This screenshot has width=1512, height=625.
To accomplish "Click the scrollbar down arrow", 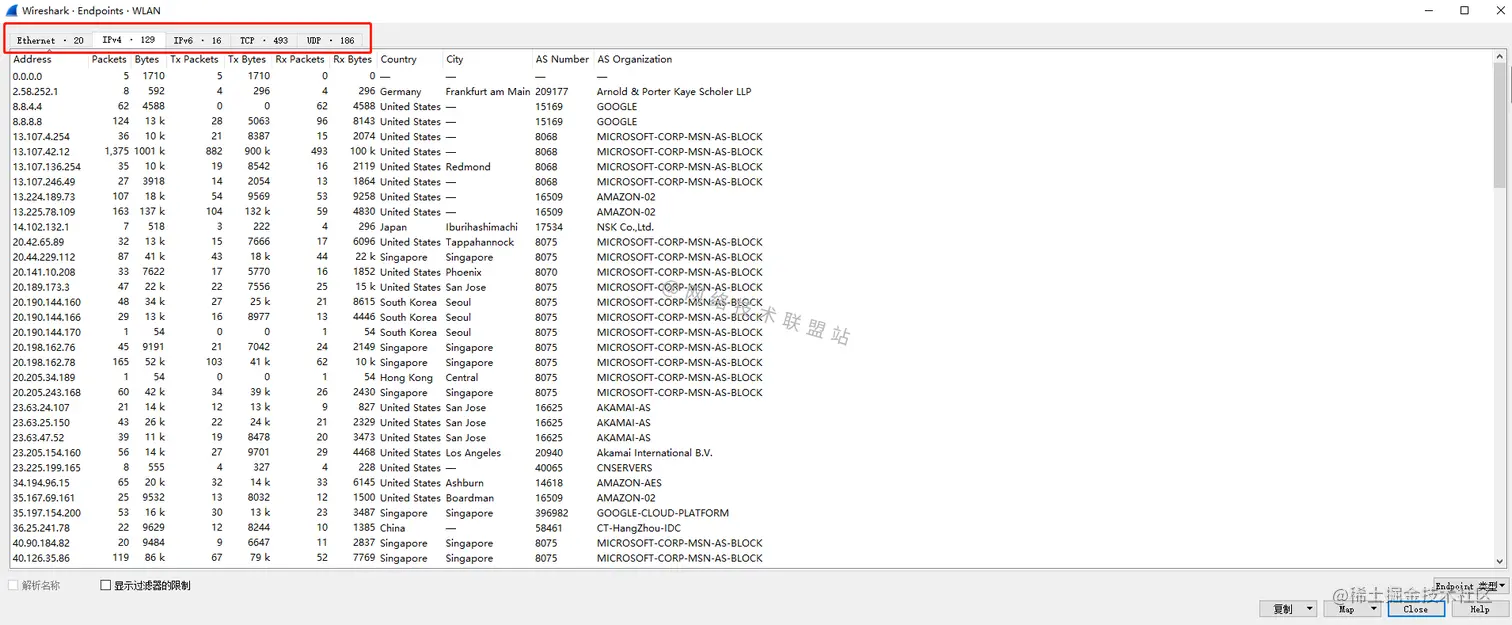I will pyautogui.click(x=1500, y=562).
